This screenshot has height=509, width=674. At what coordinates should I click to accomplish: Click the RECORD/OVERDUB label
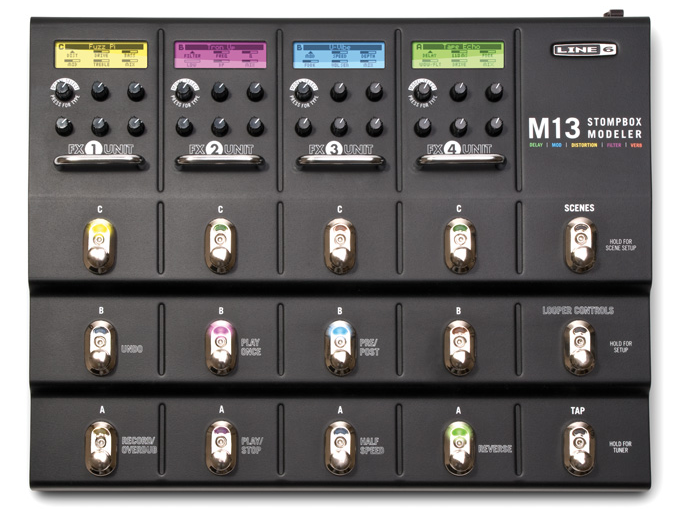tap(139, 445)
